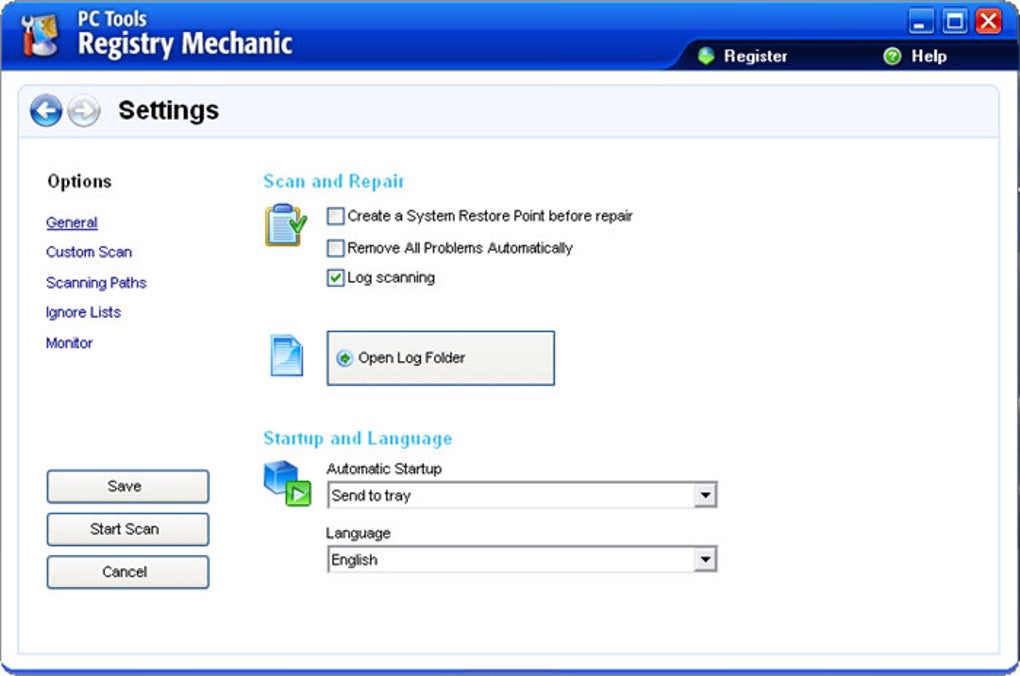This screenshot has width=1020, height=676.
Task: Click the Send to tray combo box
Action: point(522,495)
